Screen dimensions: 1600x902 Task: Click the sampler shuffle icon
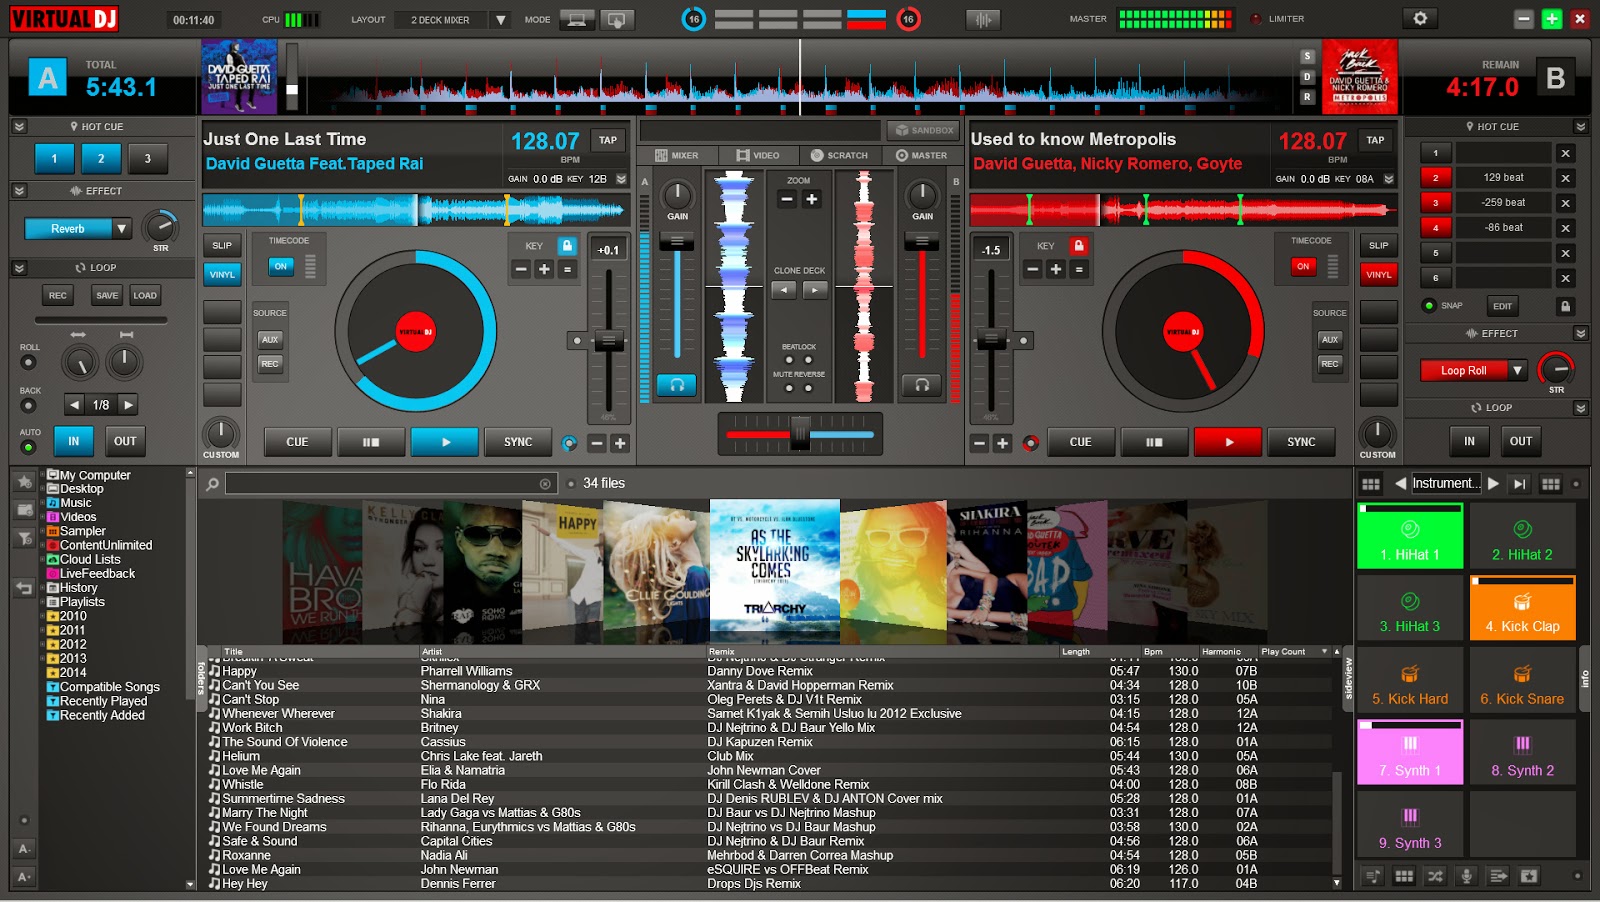[1435, 876]
